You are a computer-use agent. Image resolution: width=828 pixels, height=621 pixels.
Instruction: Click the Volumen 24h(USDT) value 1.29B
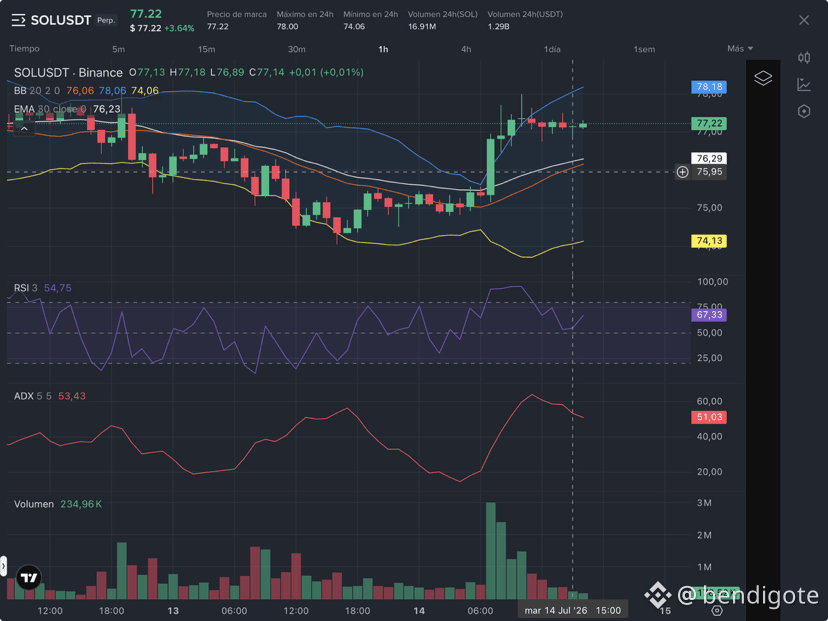pyautogui.click(x=498, y=26)
